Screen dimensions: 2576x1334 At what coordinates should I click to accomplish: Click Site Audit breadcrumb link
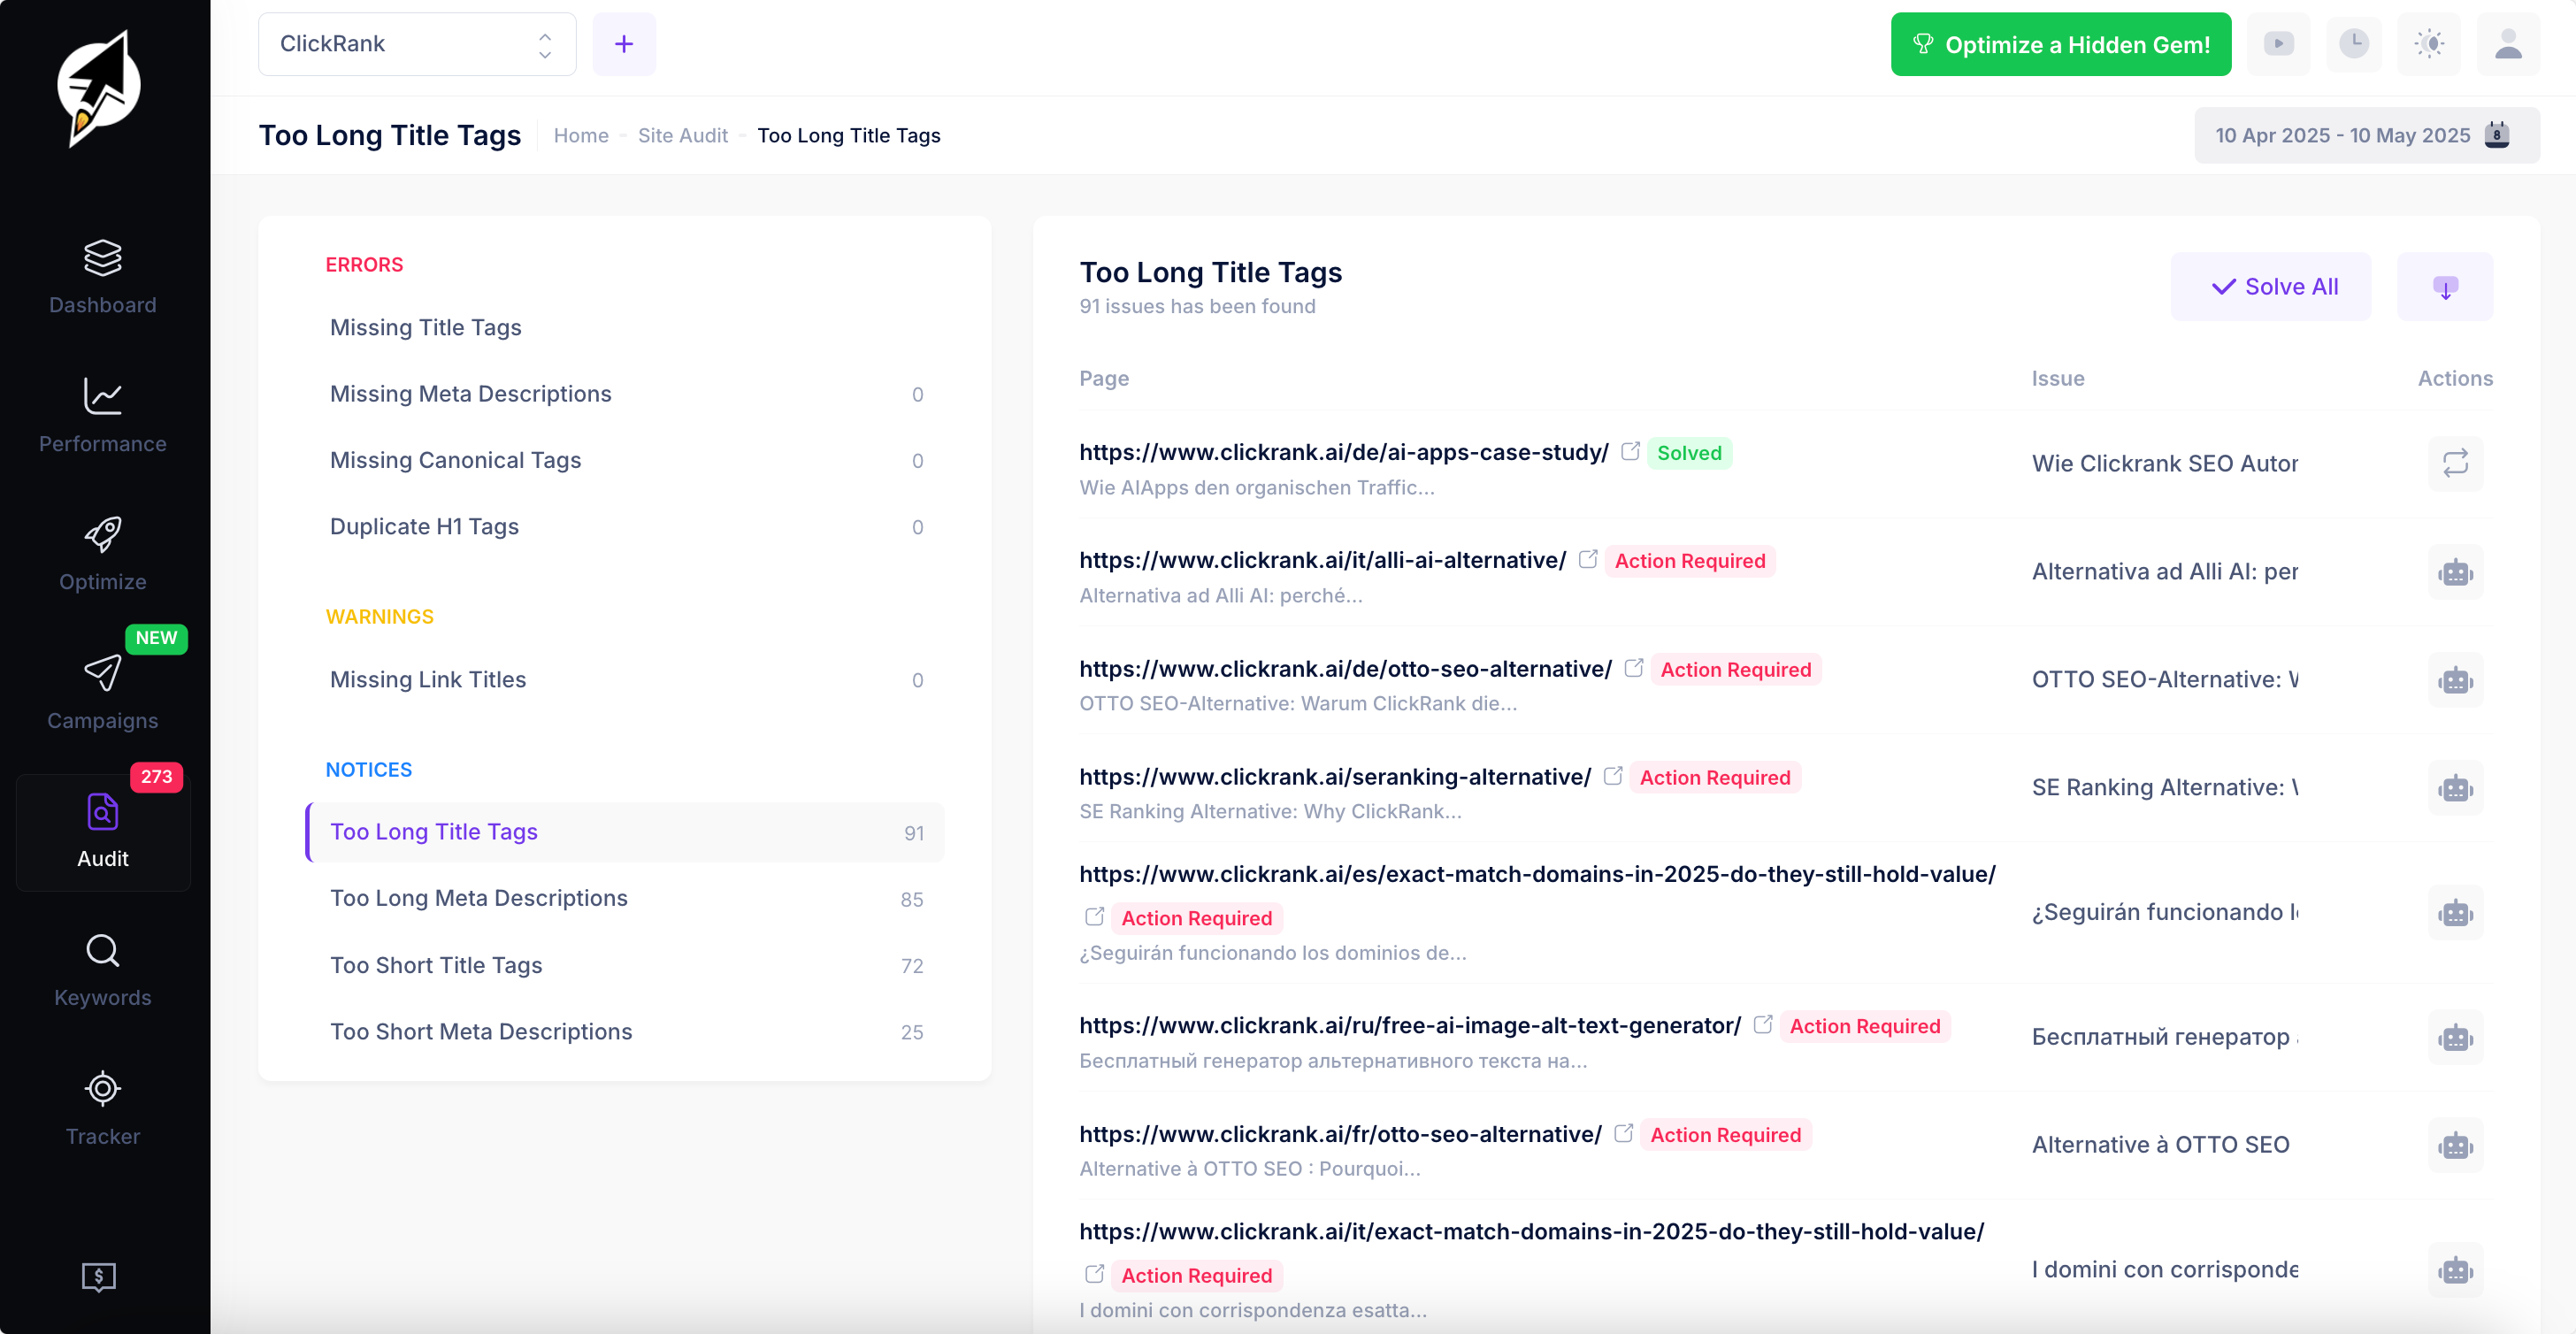pyautogui.click(x=682, y=135)
